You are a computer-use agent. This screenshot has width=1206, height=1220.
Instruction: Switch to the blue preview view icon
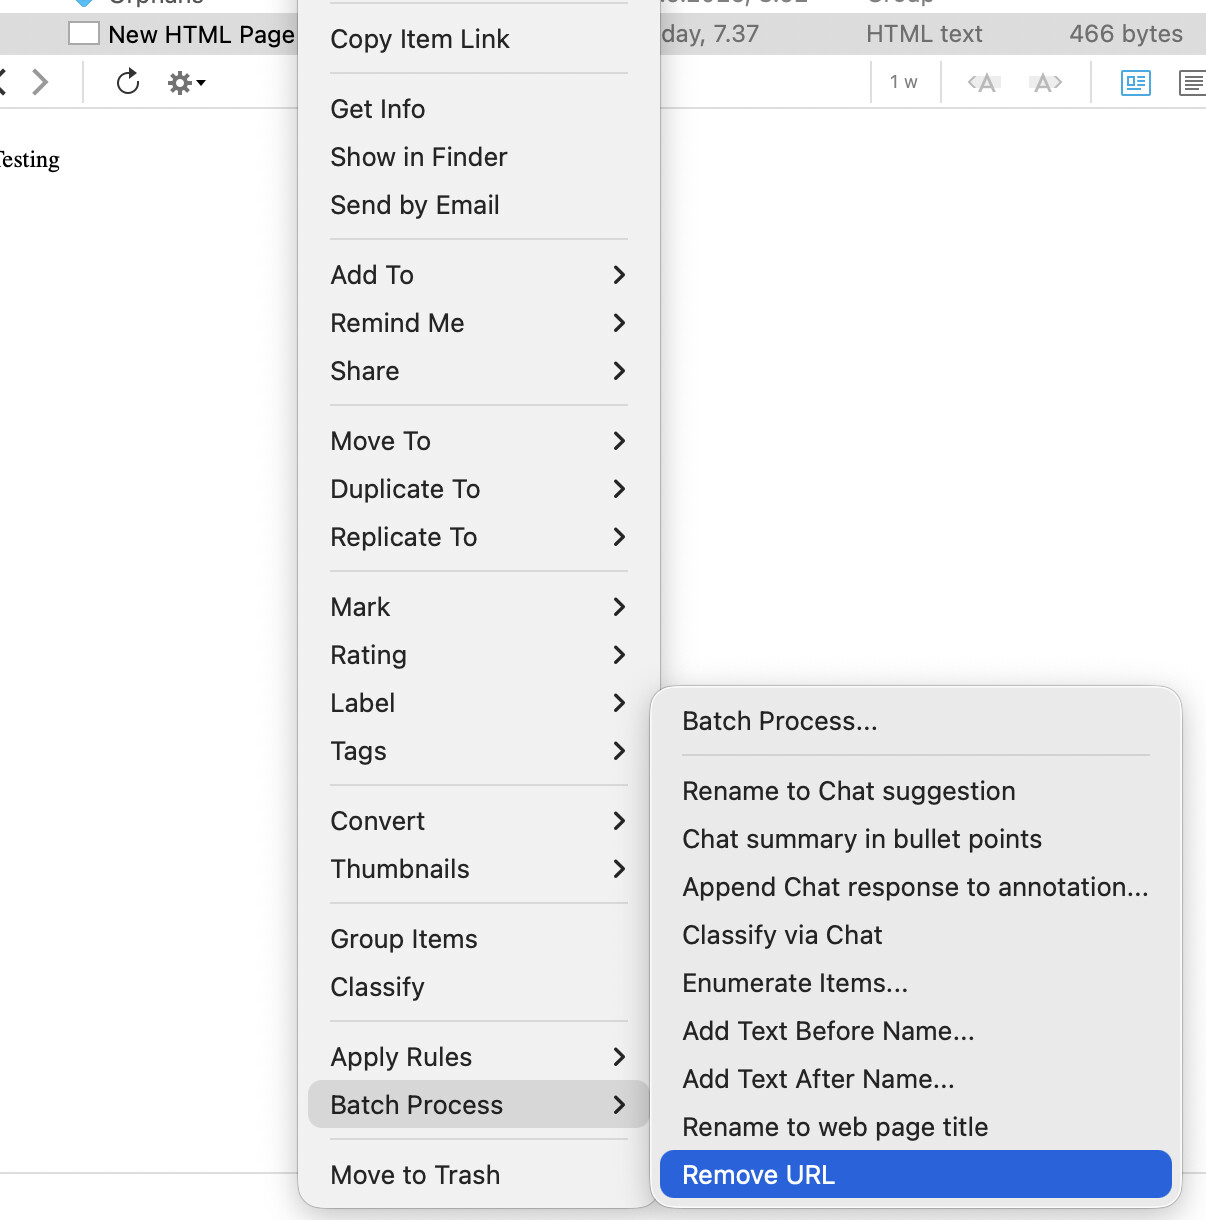[x=1136, y=83]
